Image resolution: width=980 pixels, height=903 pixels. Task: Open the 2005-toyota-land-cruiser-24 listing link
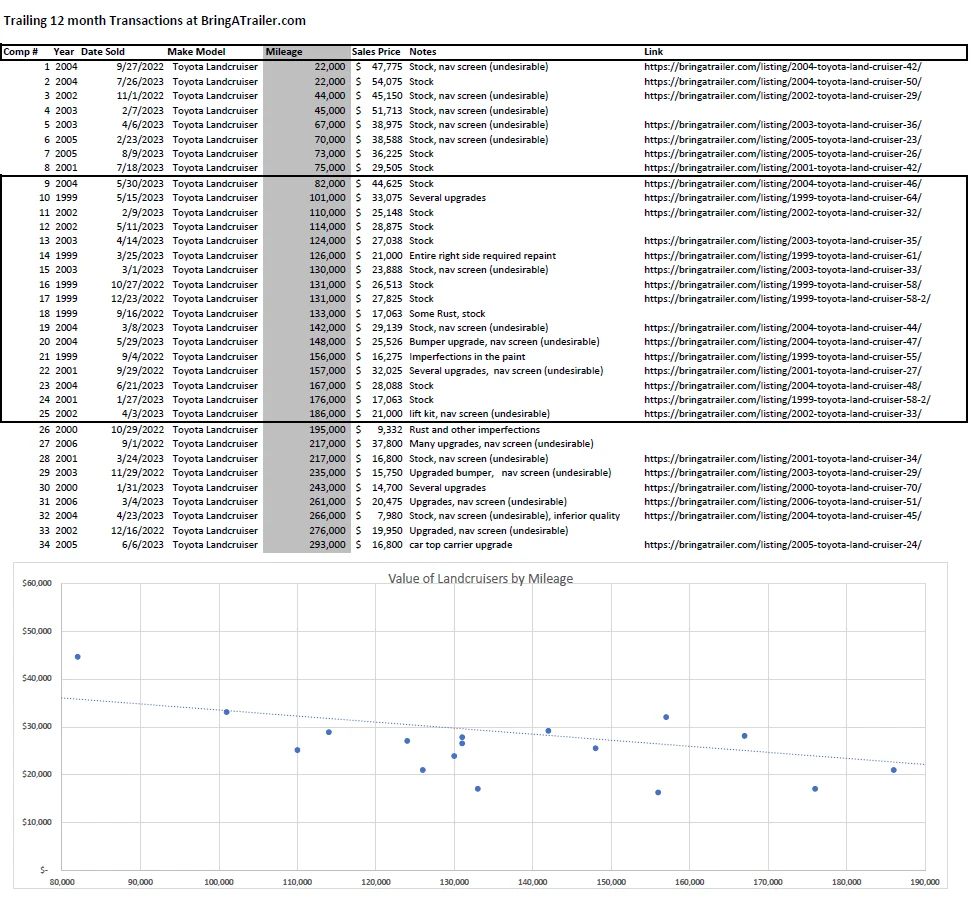tap(782, 546)
